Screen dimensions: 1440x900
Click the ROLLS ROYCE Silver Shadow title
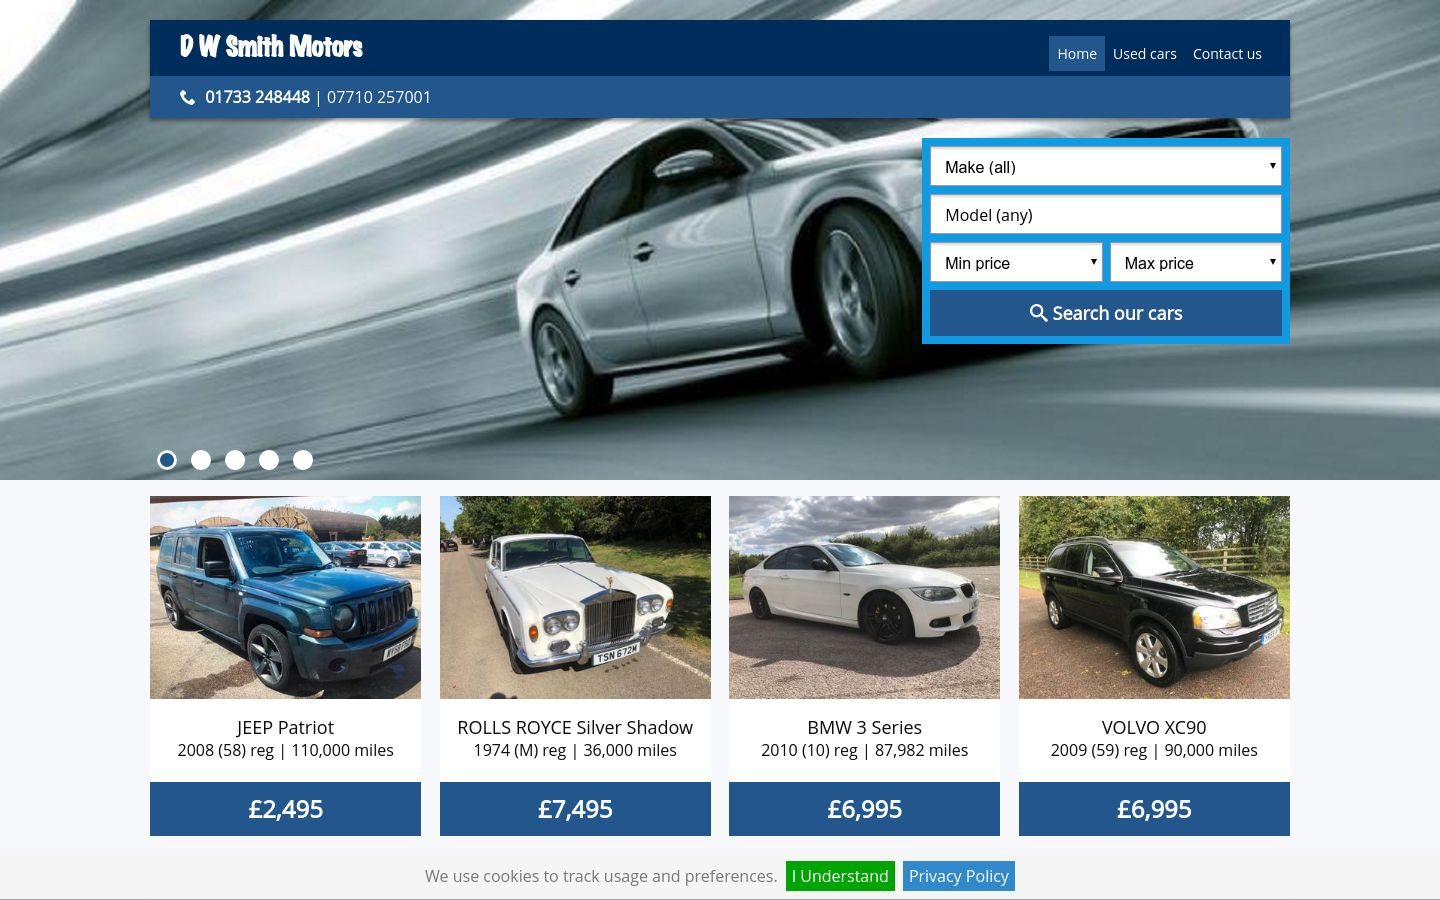pyautogui.click(x=575, y=728)
